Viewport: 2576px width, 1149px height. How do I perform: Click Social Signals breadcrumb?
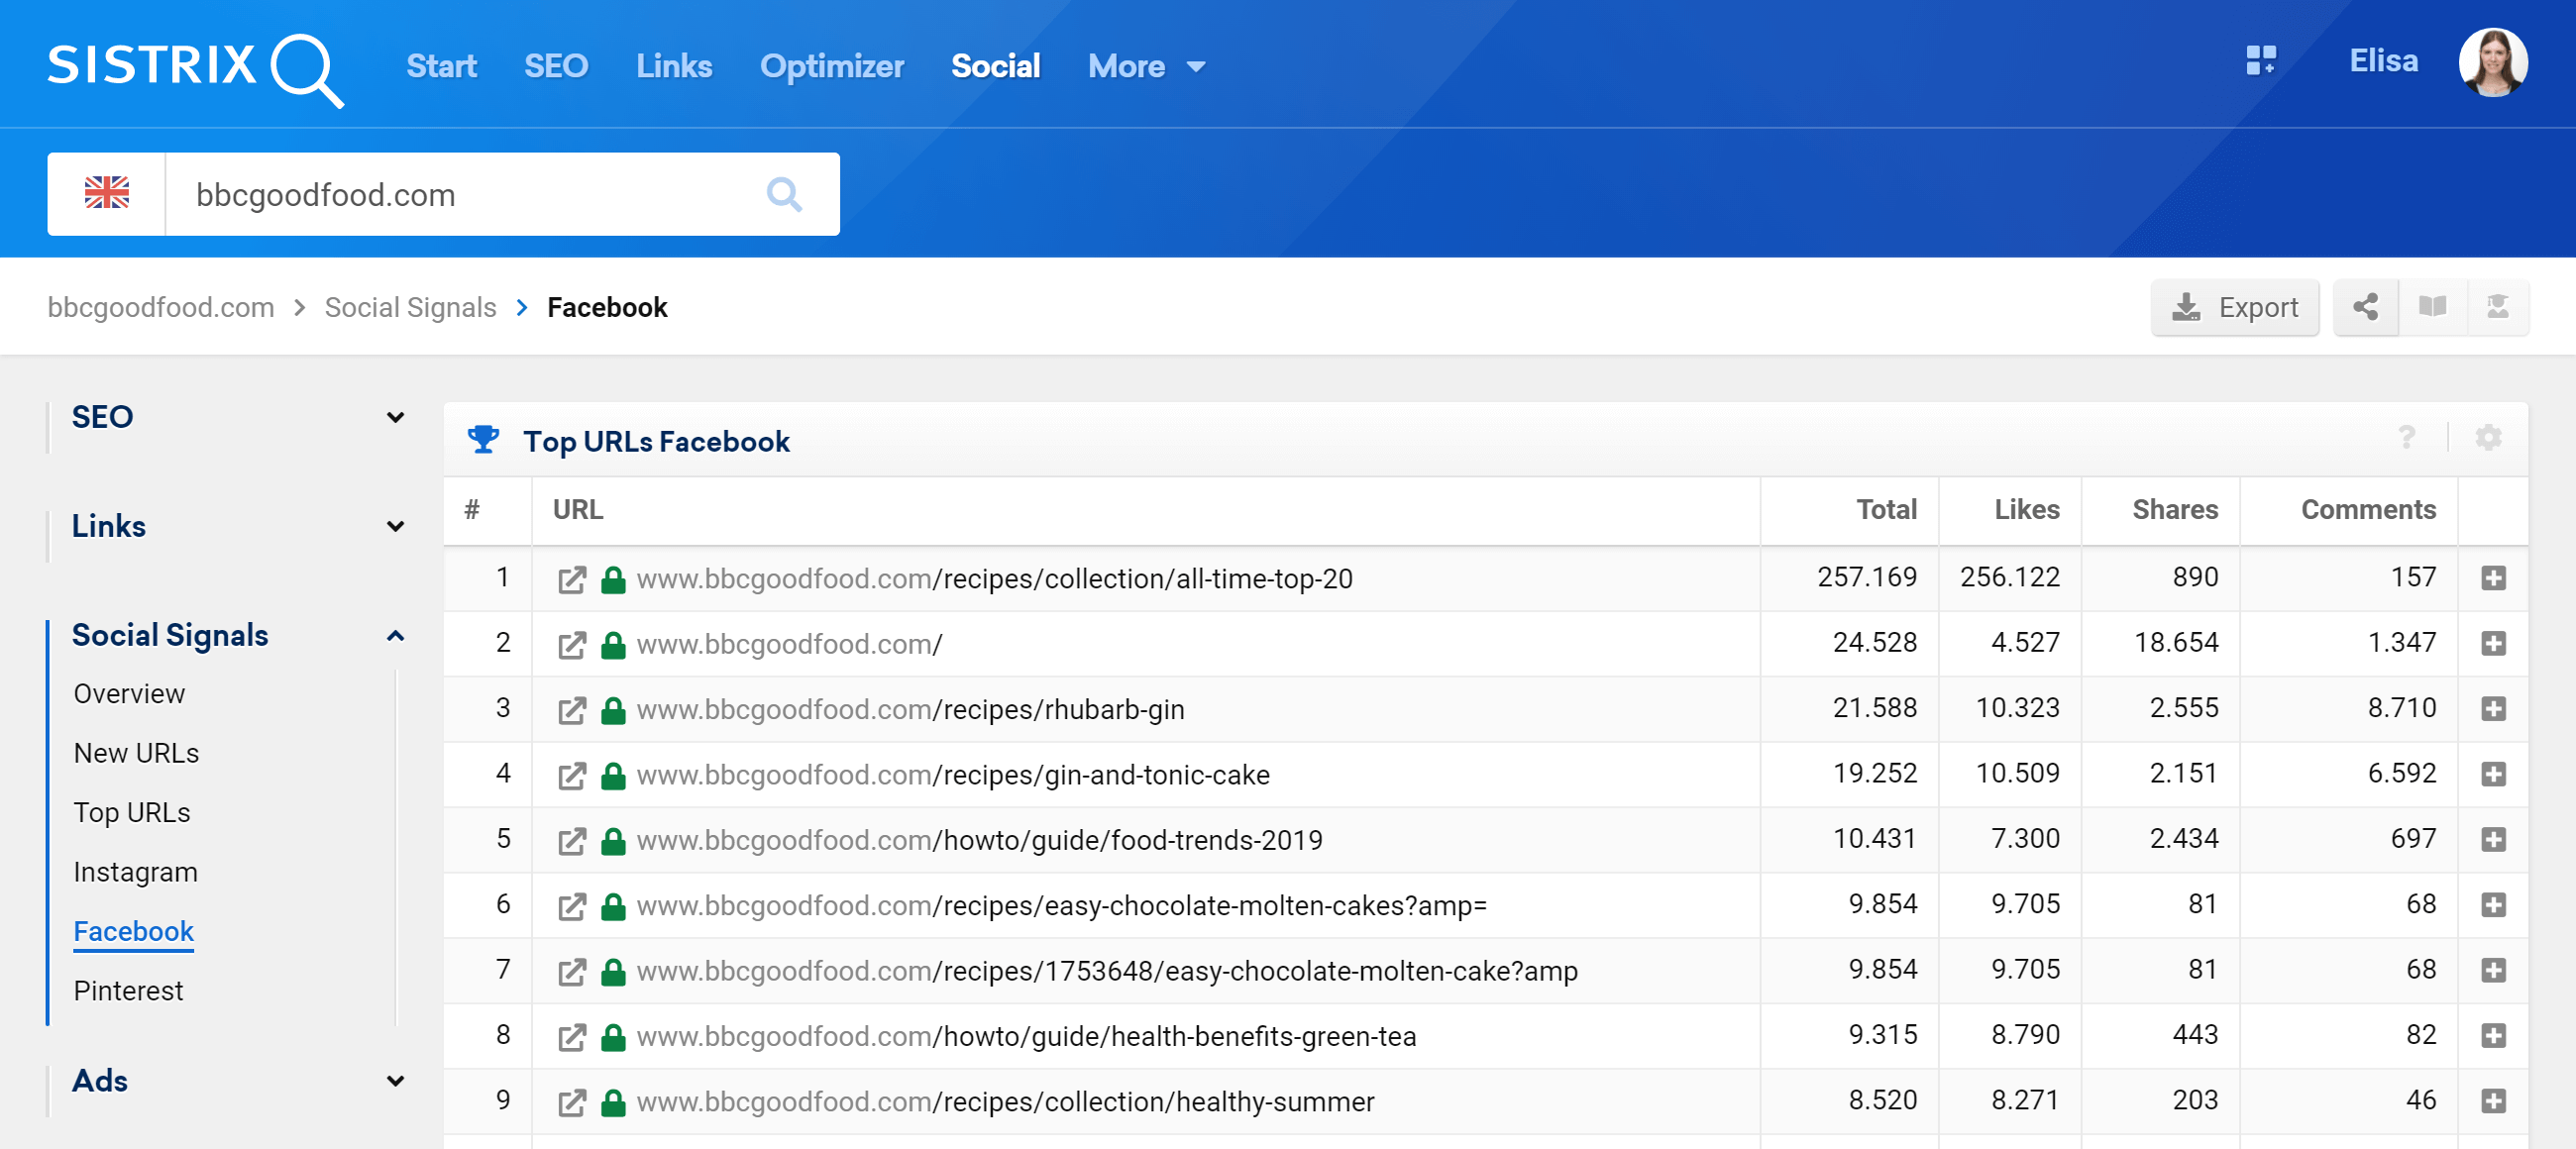410,307
